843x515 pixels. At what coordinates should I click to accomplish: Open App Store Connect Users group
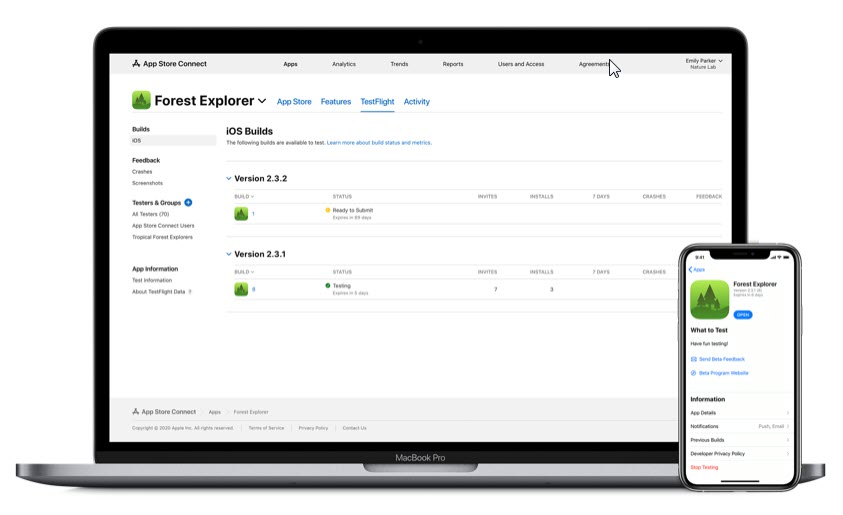163,226
